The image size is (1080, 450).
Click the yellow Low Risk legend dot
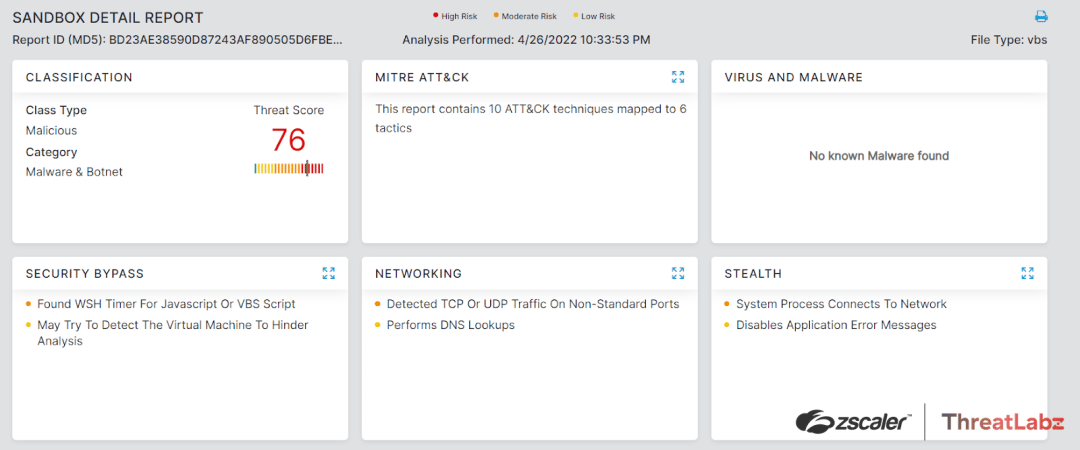pyautogui.click(x=575, y=16)
